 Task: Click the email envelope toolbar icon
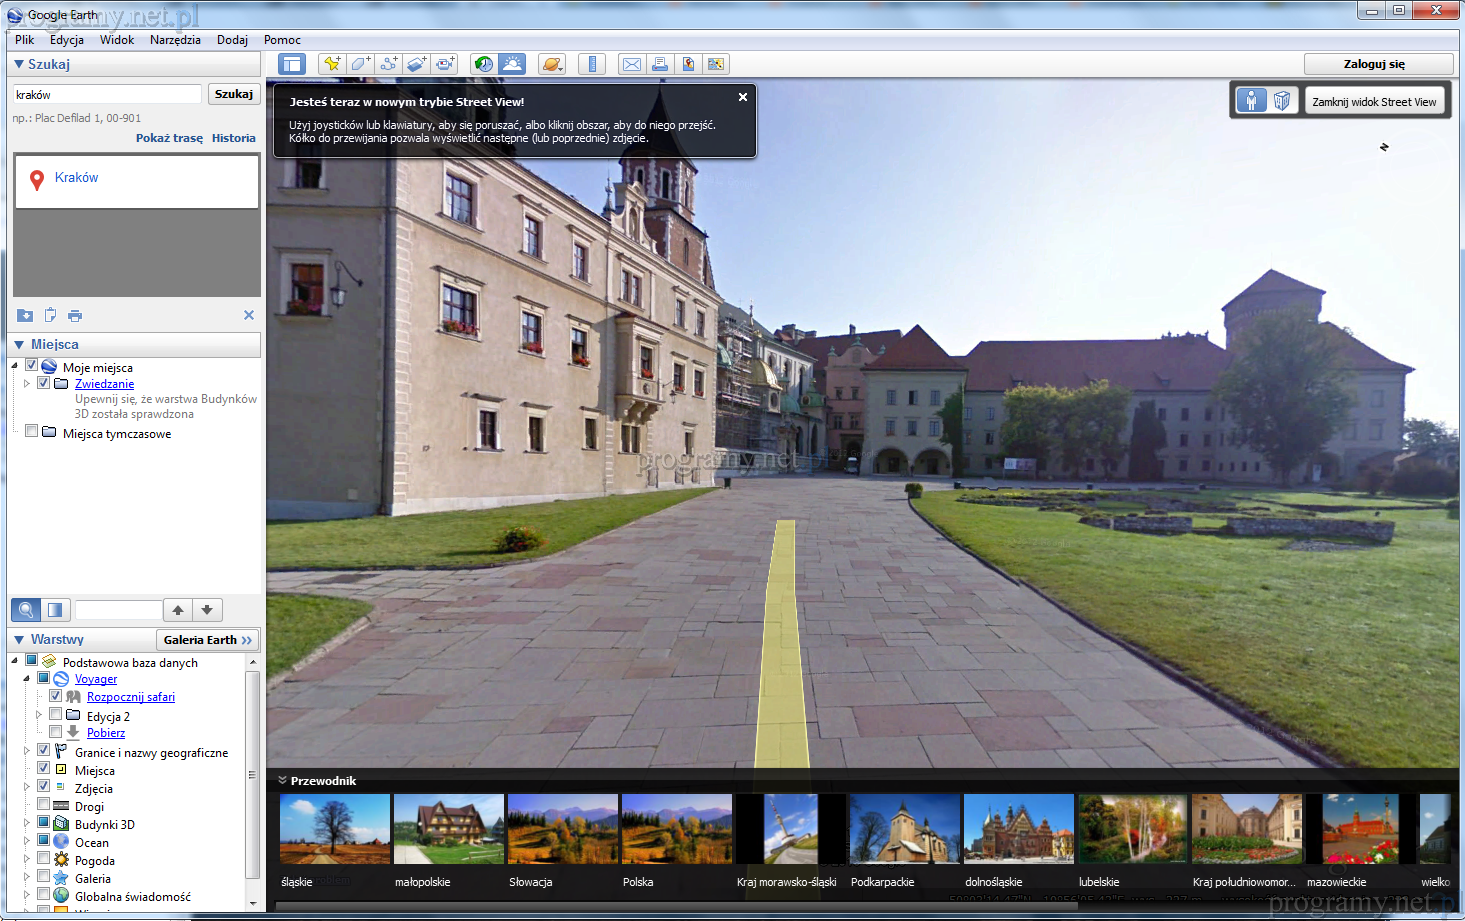(632, 64)
